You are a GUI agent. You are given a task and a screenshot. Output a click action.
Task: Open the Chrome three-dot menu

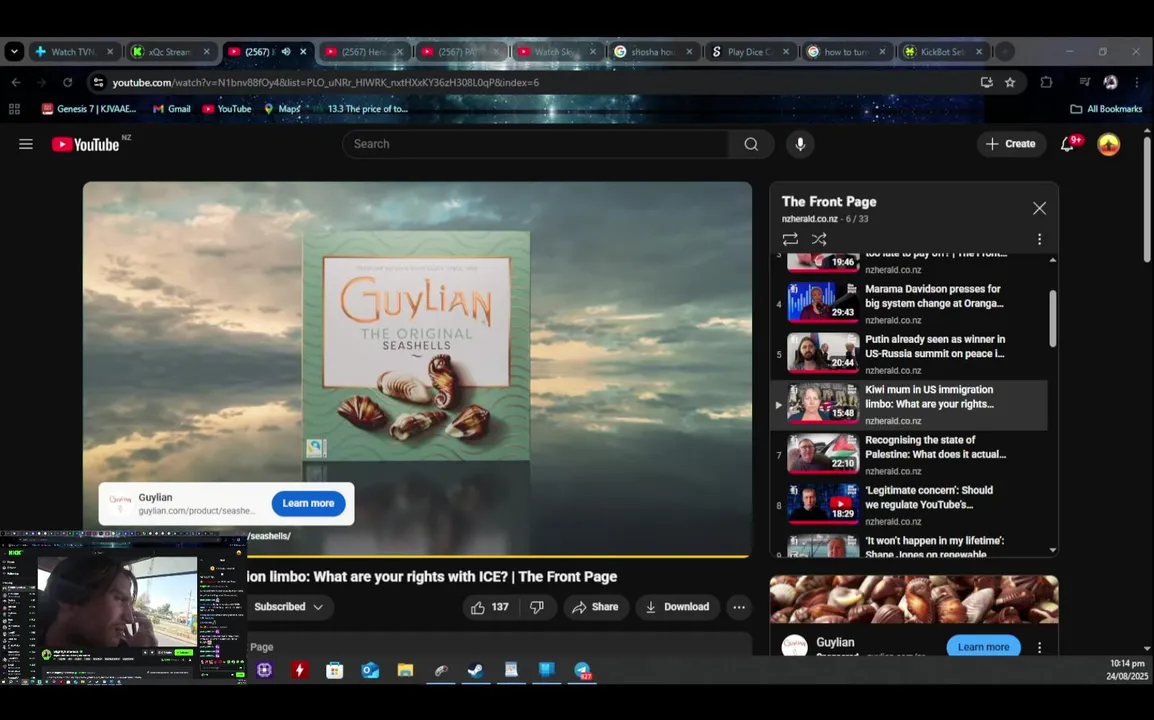pyautogui.click(x=1137, y=82)
